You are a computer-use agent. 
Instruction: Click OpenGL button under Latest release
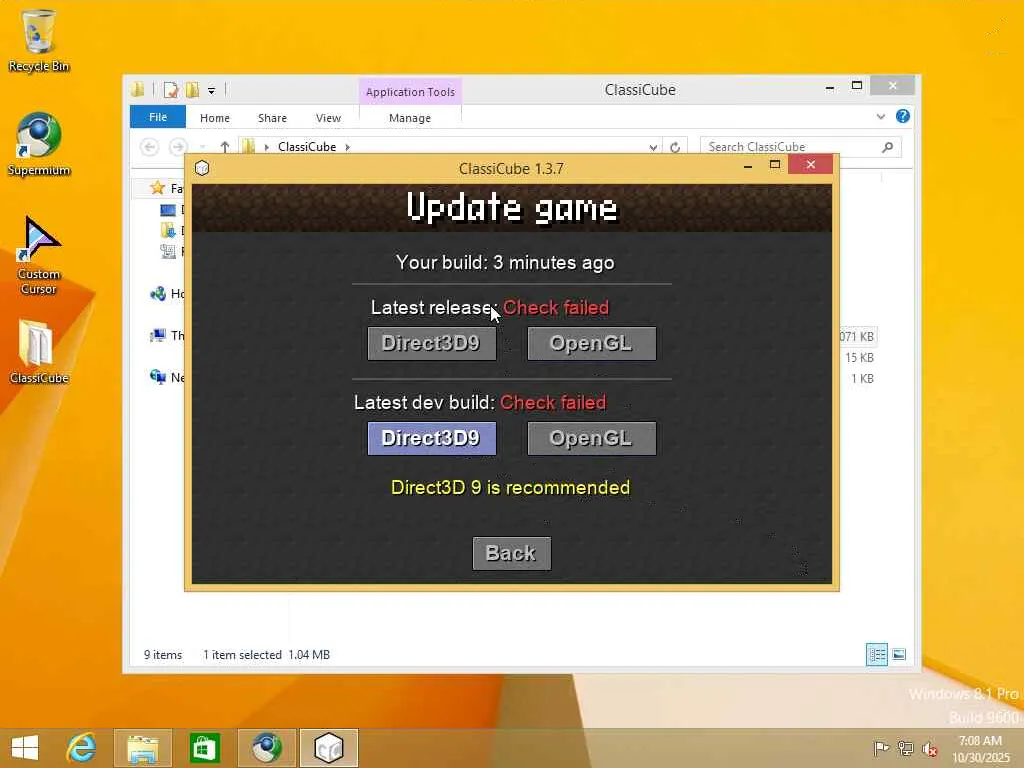tap(592, 344)
